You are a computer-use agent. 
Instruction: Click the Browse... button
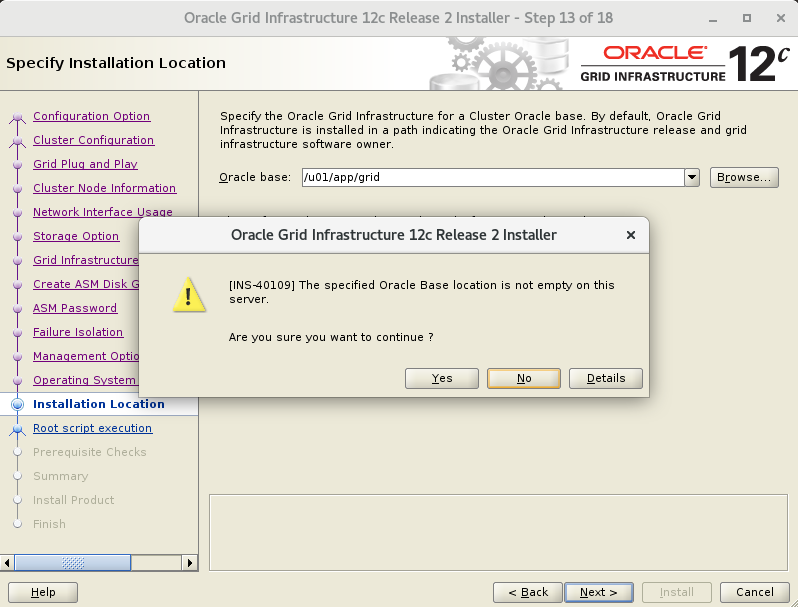point(744,177)
